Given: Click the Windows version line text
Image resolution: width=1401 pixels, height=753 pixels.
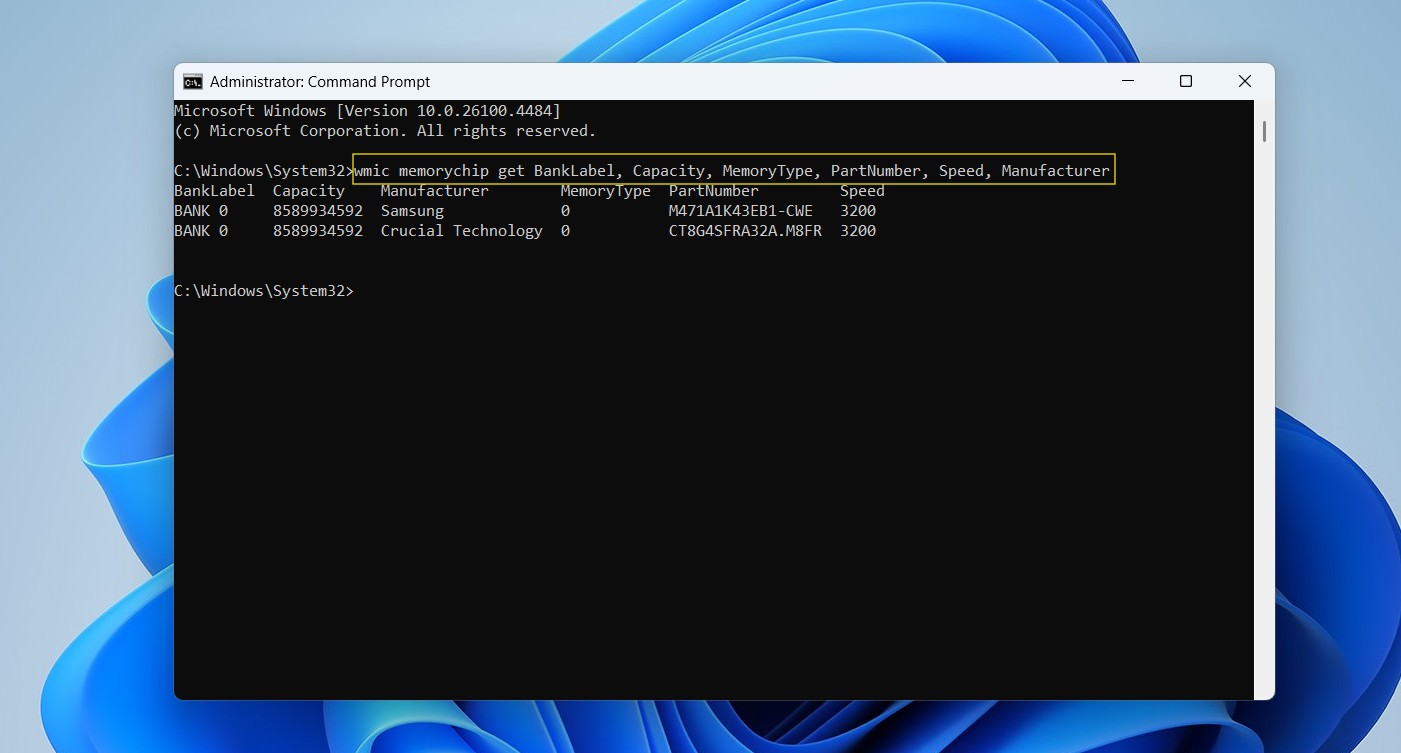Looking at the screenshot, I should point(367,111).
